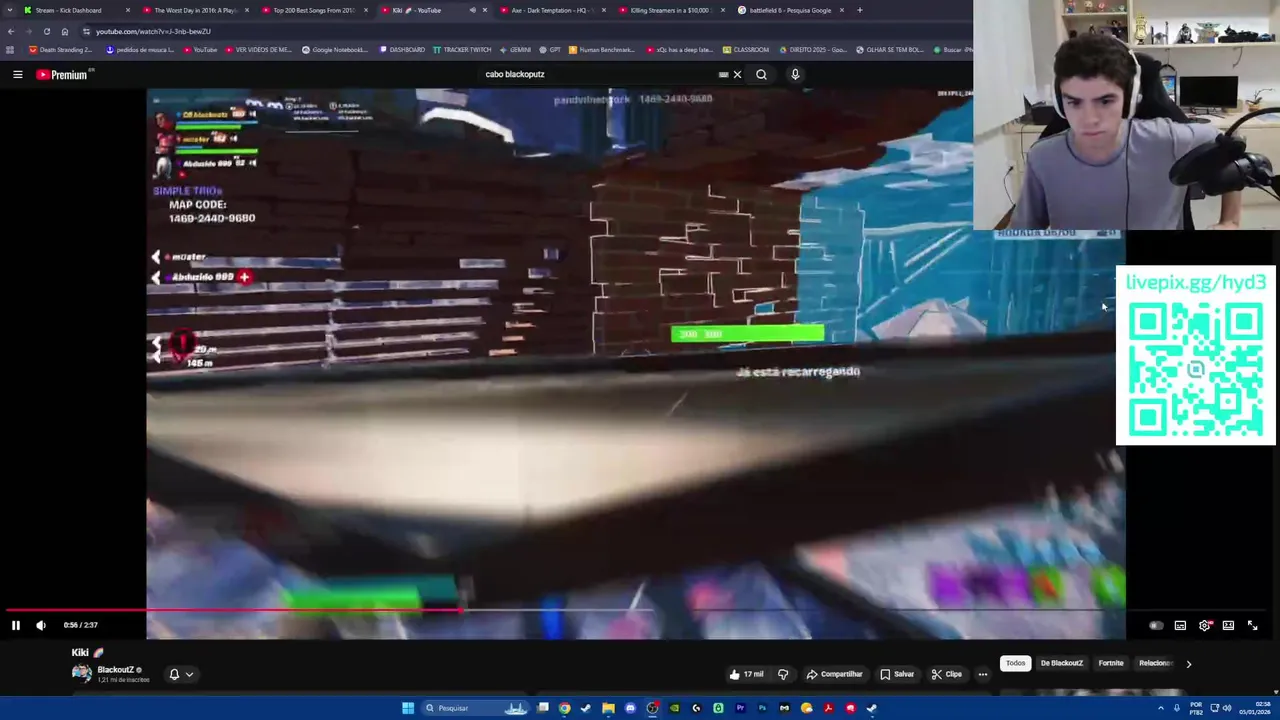Screen dimensions: 1280x720
Task: Enter fullscreen in video player
Action: pos(1252,625)
